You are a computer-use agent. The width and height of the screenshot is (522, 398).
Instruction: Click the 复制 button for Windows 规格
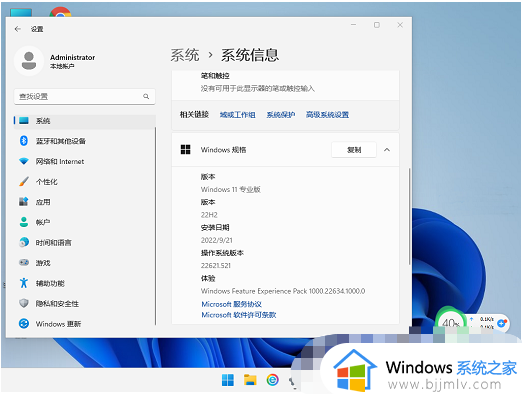tap(354, 150)
